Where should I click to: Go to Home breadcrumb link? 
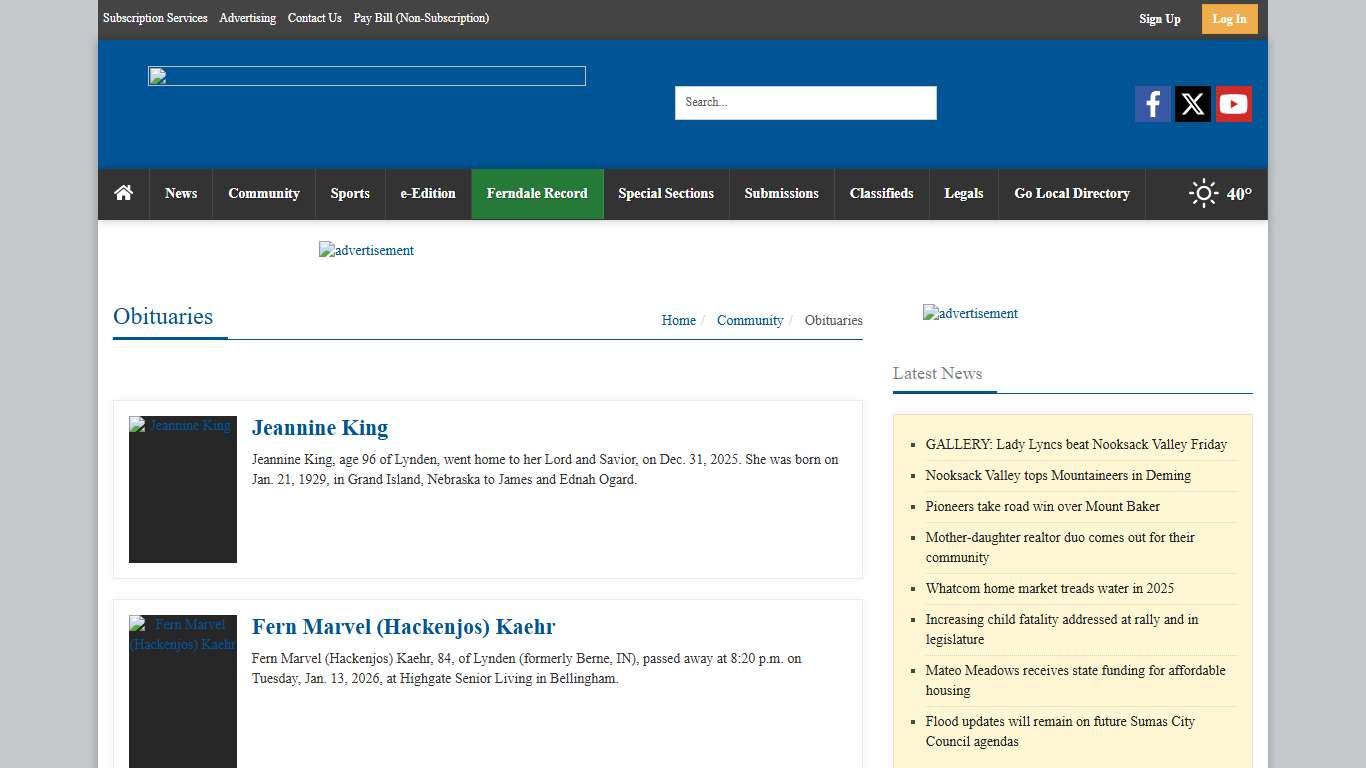coord(678,321)
